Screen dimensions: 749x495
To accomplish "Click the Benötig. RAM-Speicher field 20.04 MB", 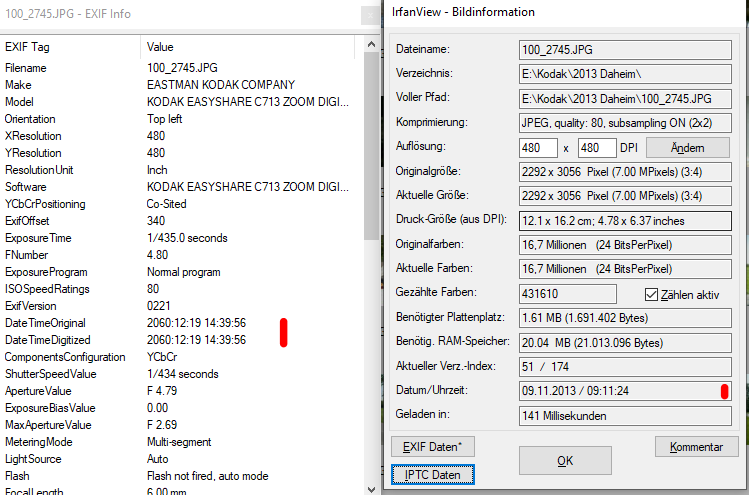I will tap(625, 343).
